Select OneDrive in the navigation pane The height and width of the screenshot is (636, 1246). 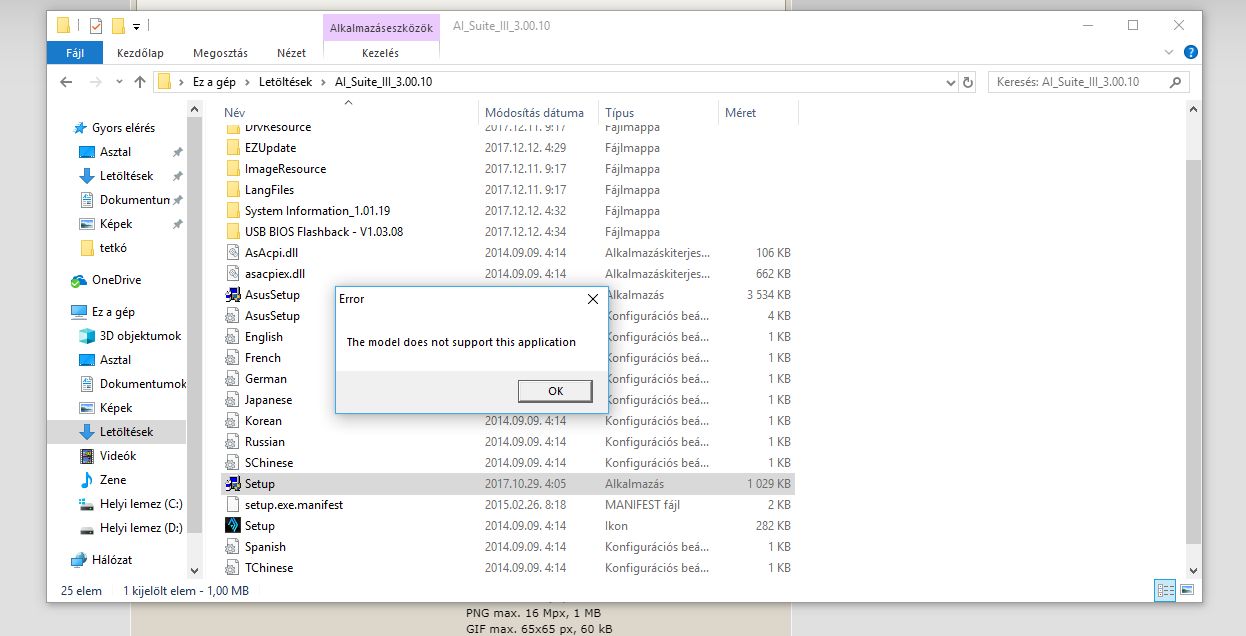tap(116, 280)
